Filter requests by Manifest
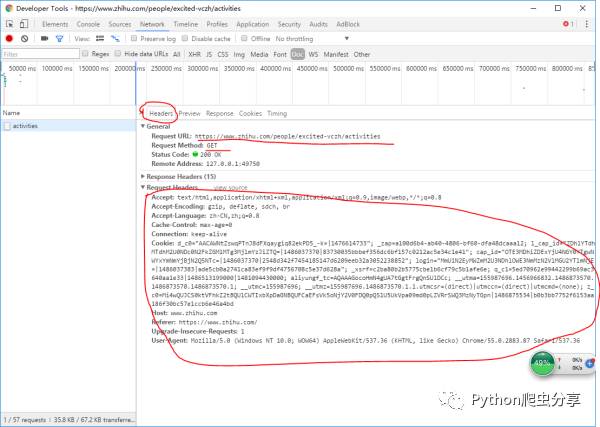The image size is (600, 427). point(336,54)
